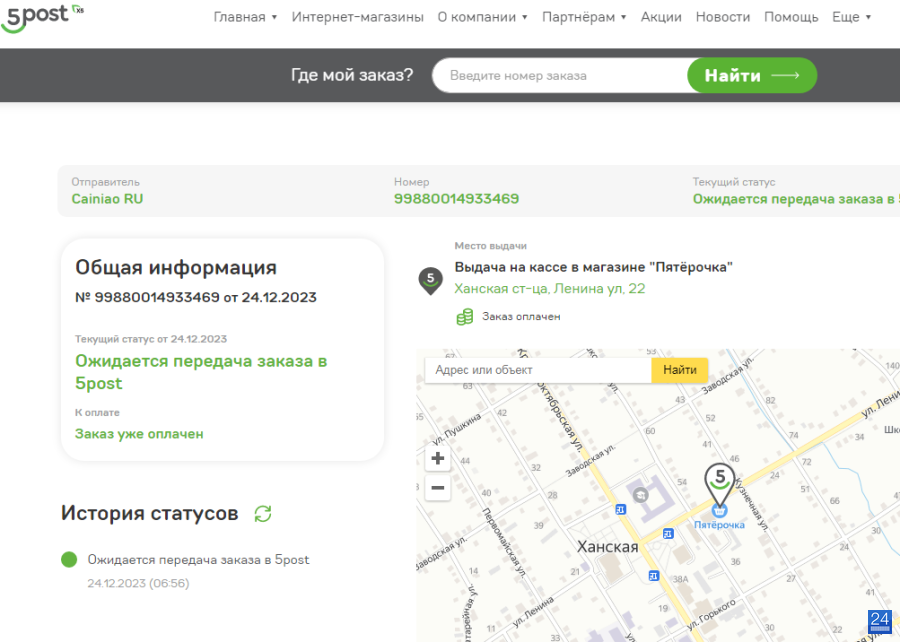Select the pickup location pin icon beside address
Image resolution: width=900 pixels, height=642 pixels.
coord(430,281)
